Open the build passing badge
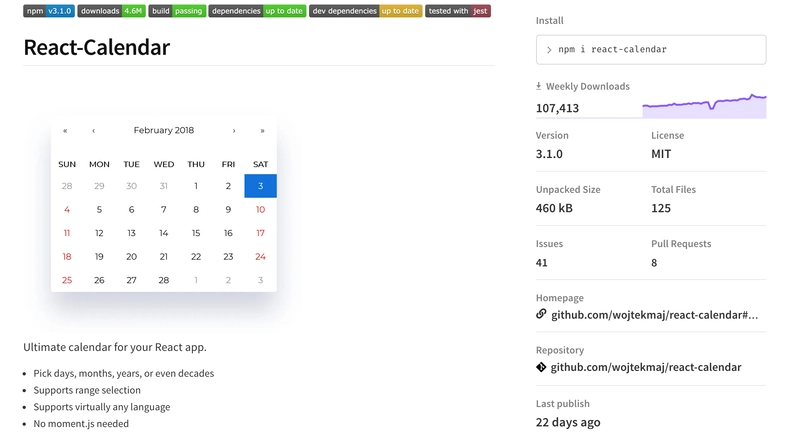 177,11
